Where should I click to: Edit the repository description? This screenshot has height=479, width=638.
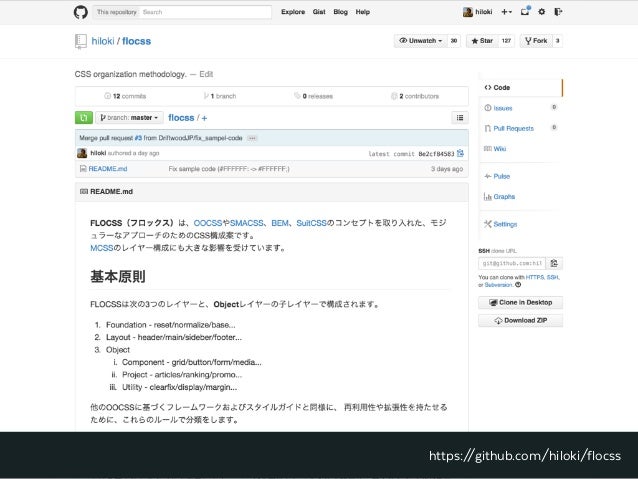click(x=206, y=74)
